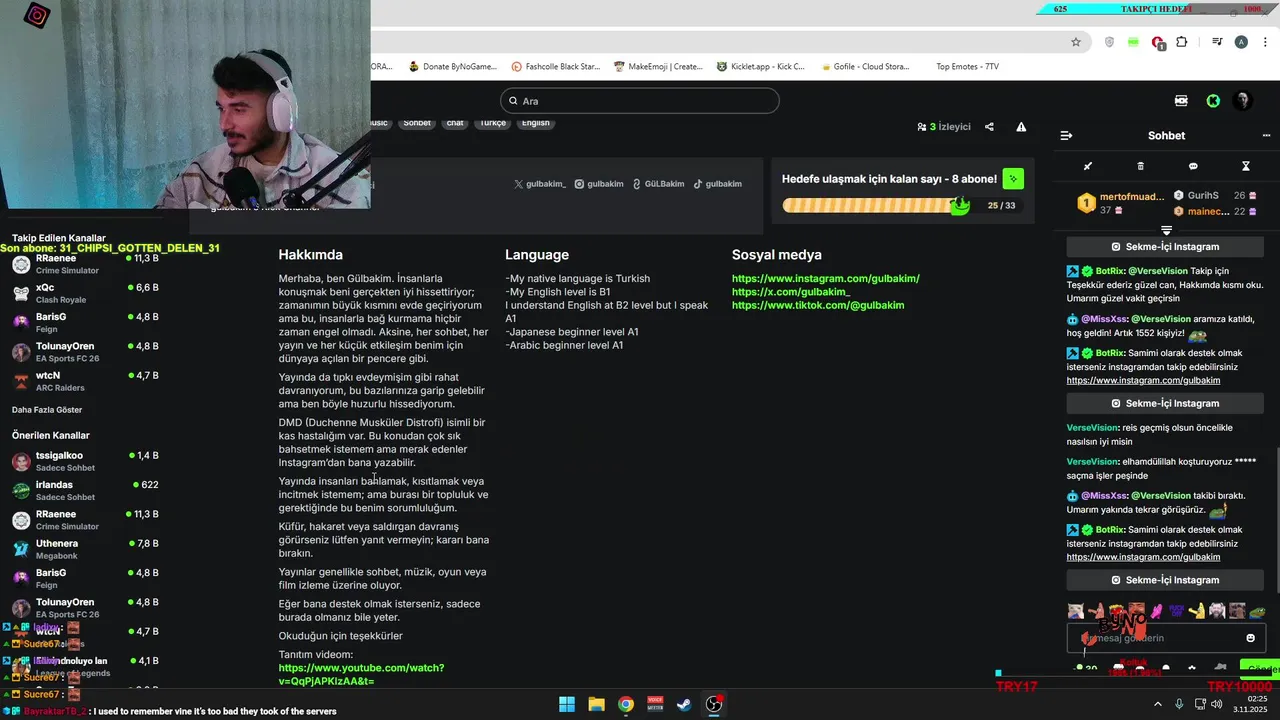
Task: Open the tiktok.com/@gulbakim link
Action: pos(818,305)
